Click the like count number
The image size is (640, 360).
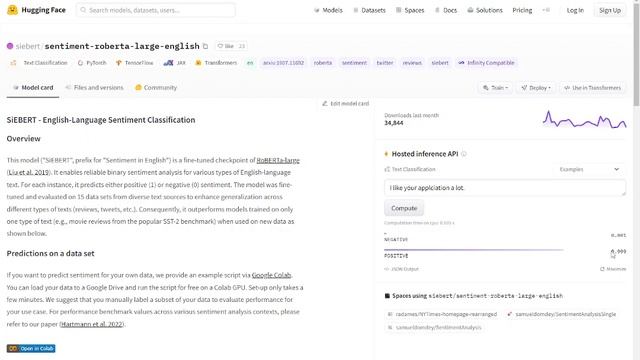tap(242, 46)
